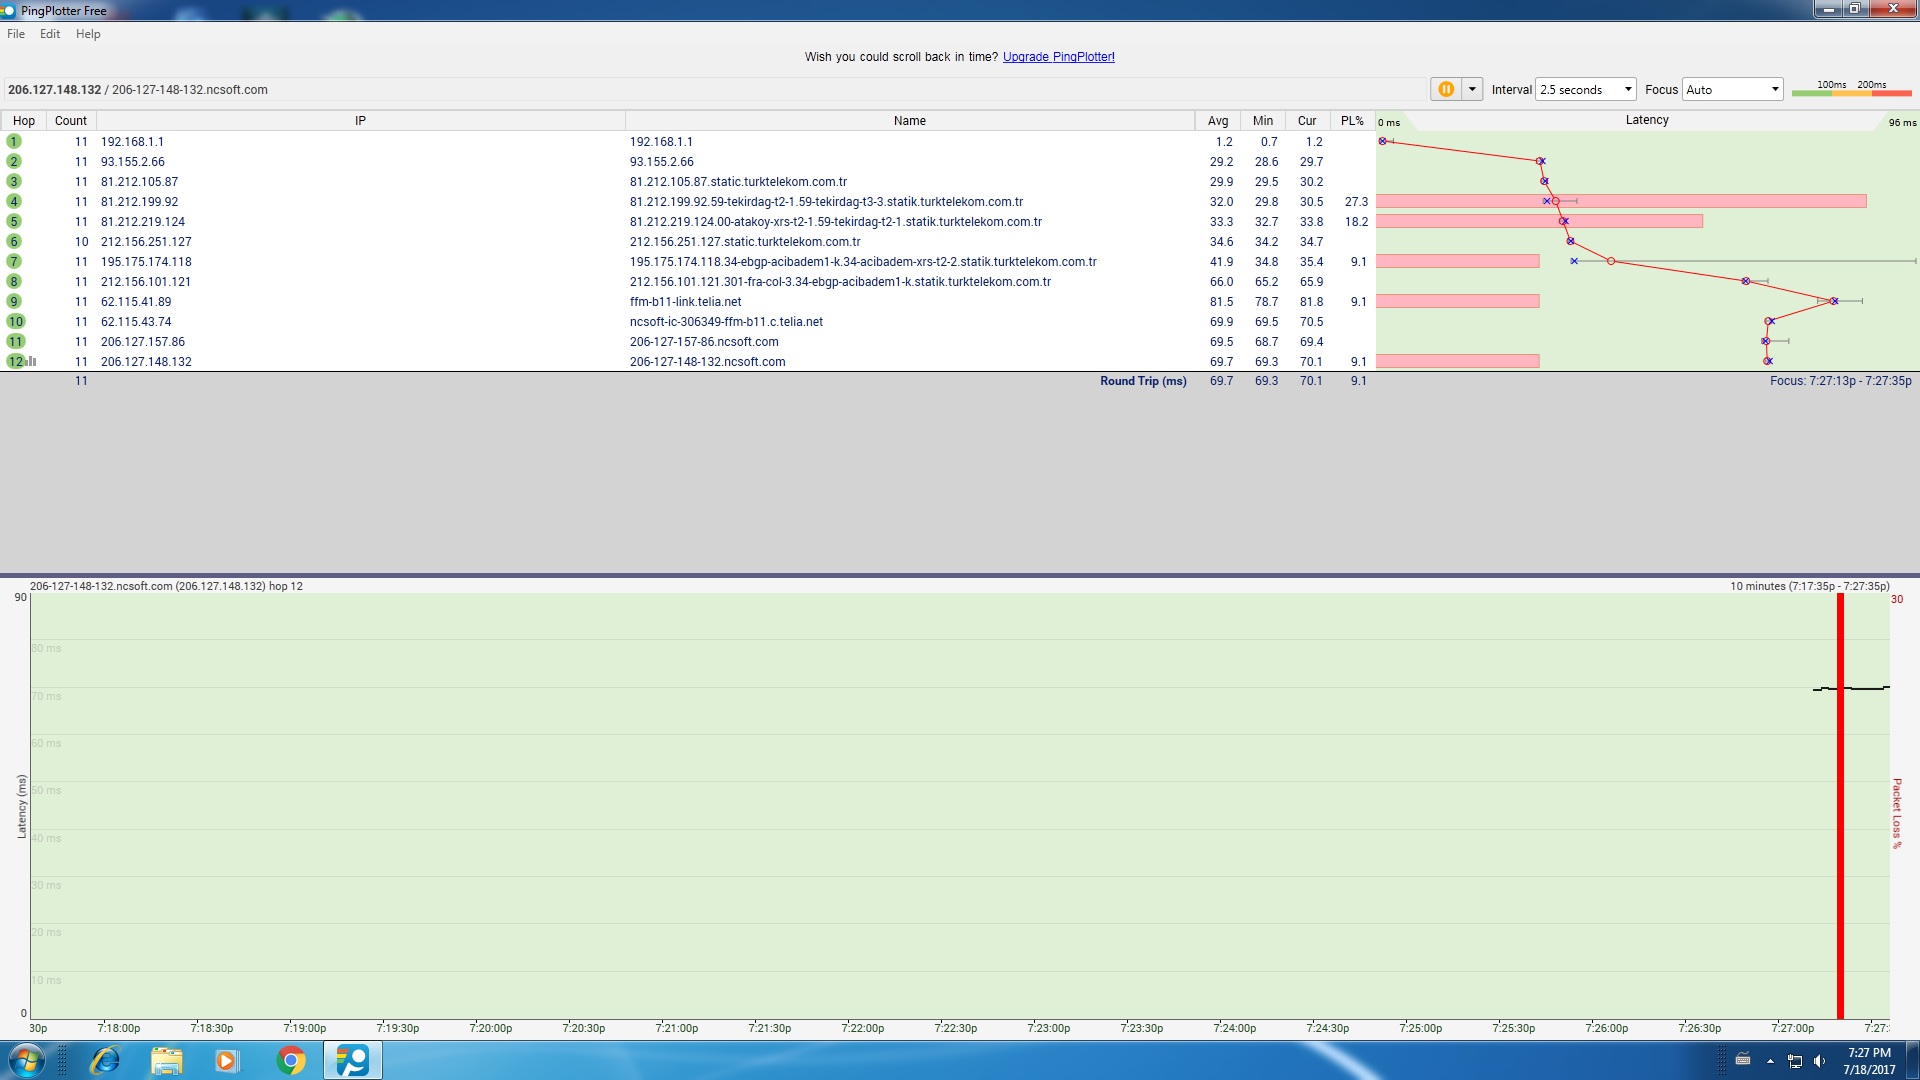Viewport: 1920px width, 1080px height.
Task: Open the File menu
Action: pyautogui.click(x=16, y=34)
